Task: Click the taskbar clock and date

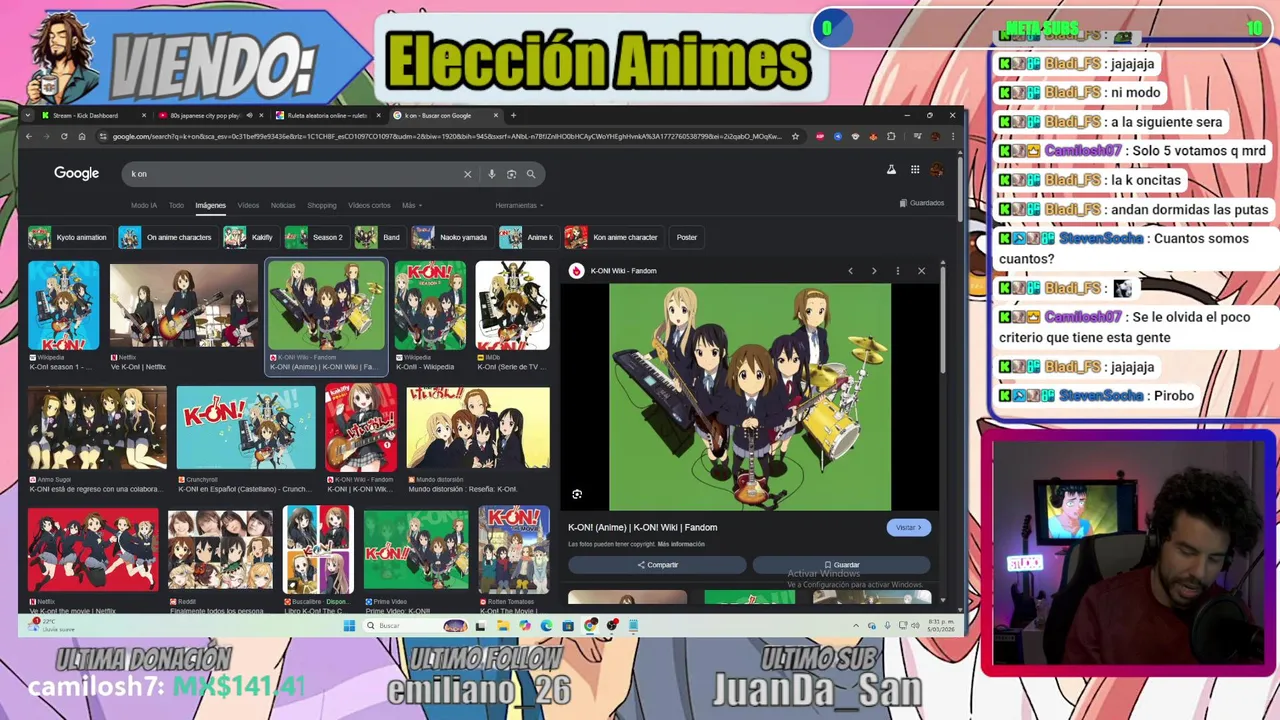Action: [939, 626]
